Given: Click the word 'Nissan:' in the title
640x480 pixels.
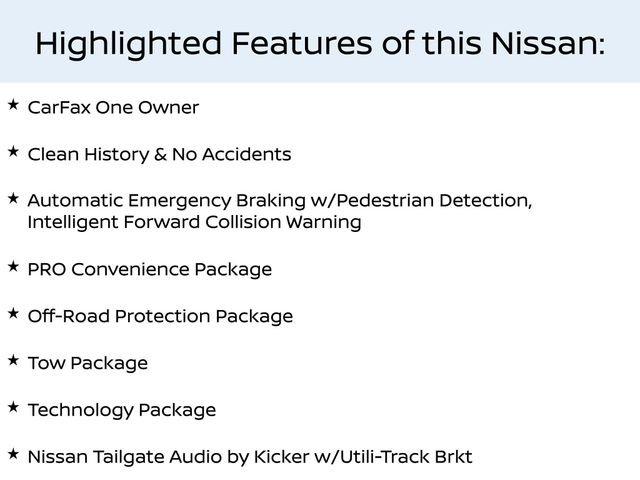Looking at the screenshot, I should pyautogui.click(x=545, y=43).
